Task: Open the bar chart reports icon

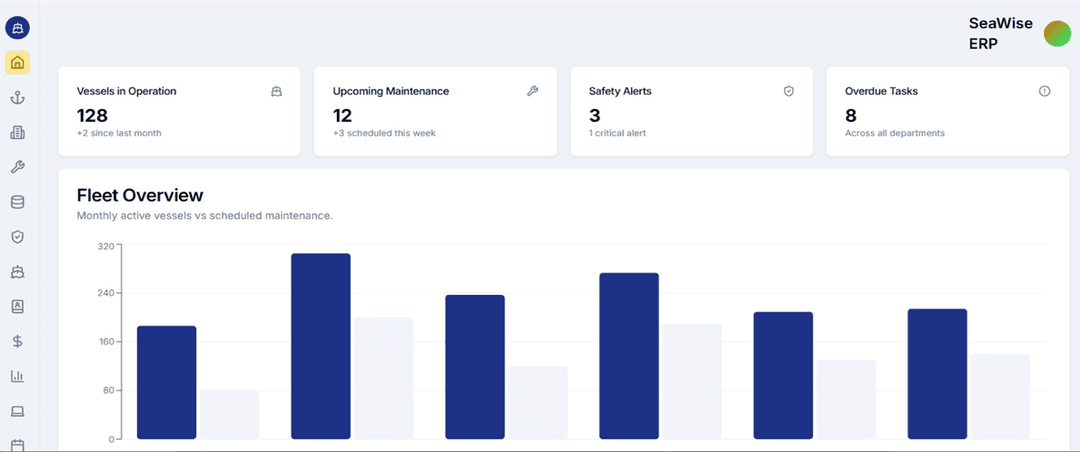Action: (17, 376)
